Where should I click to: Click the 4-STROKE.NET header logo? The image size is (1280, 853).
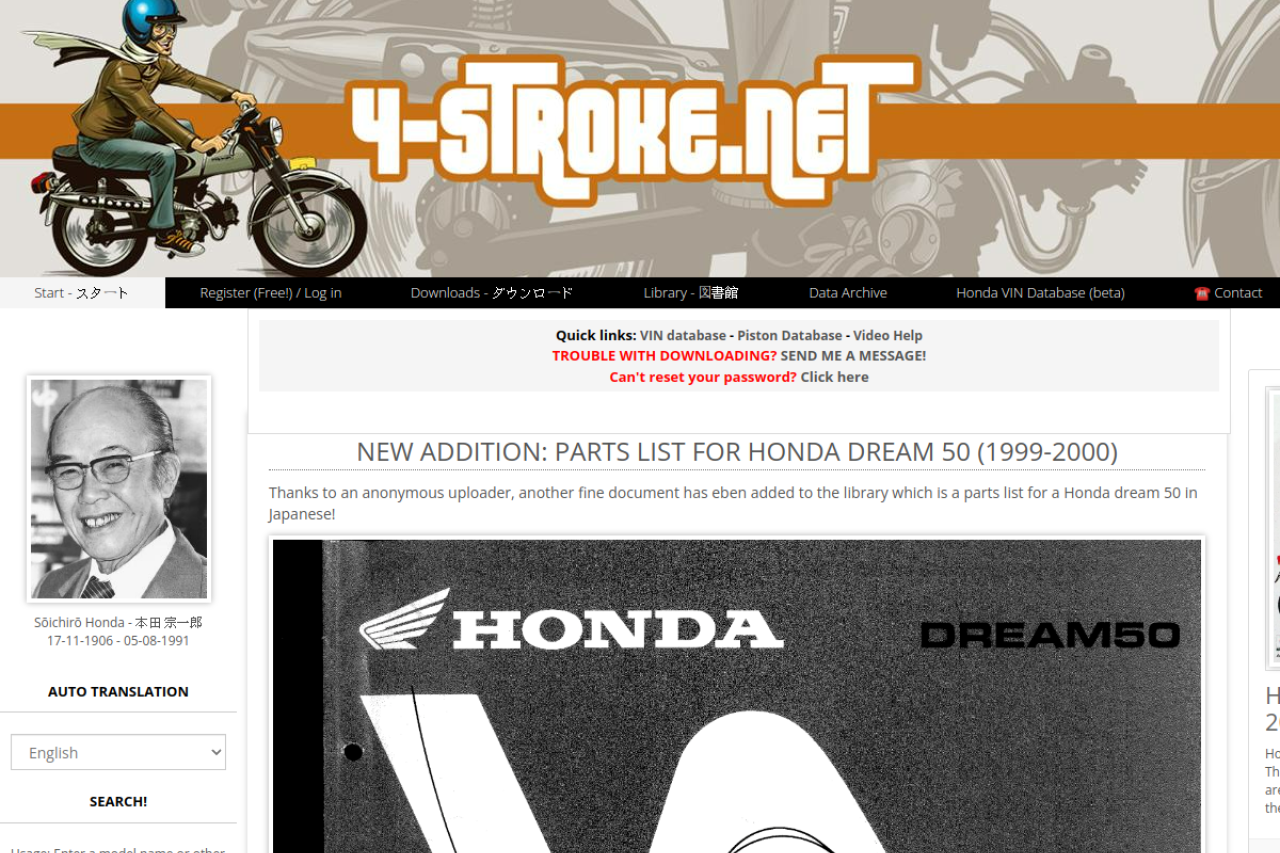633,130
